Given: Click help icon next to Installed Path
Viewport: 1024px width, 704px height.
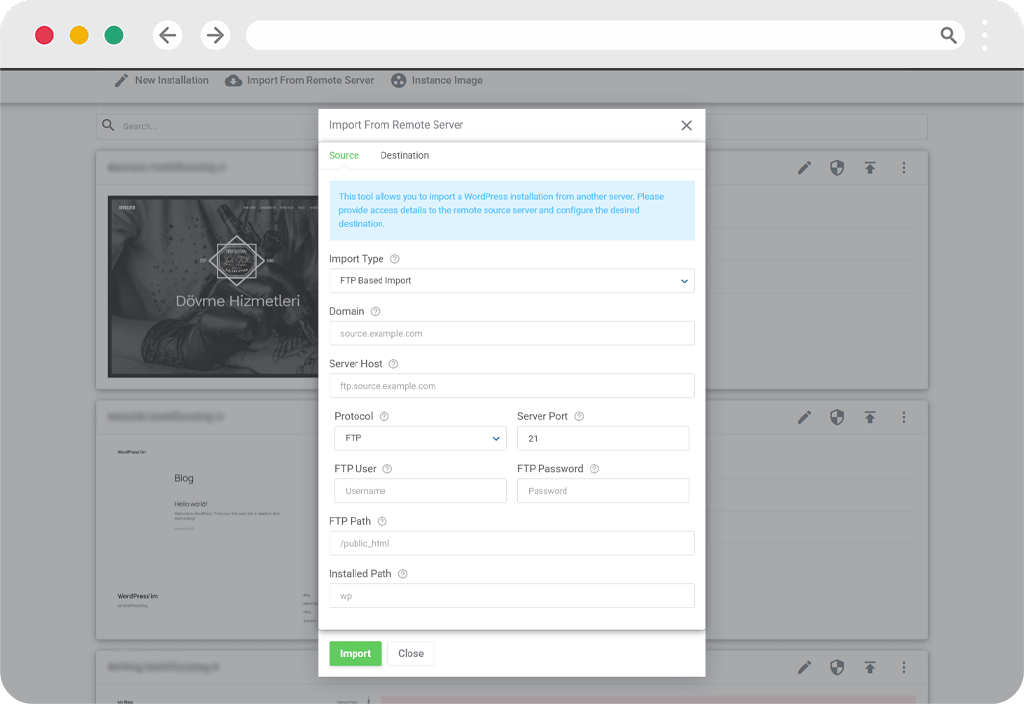Looking at the screenshot, I should [403, 574].
